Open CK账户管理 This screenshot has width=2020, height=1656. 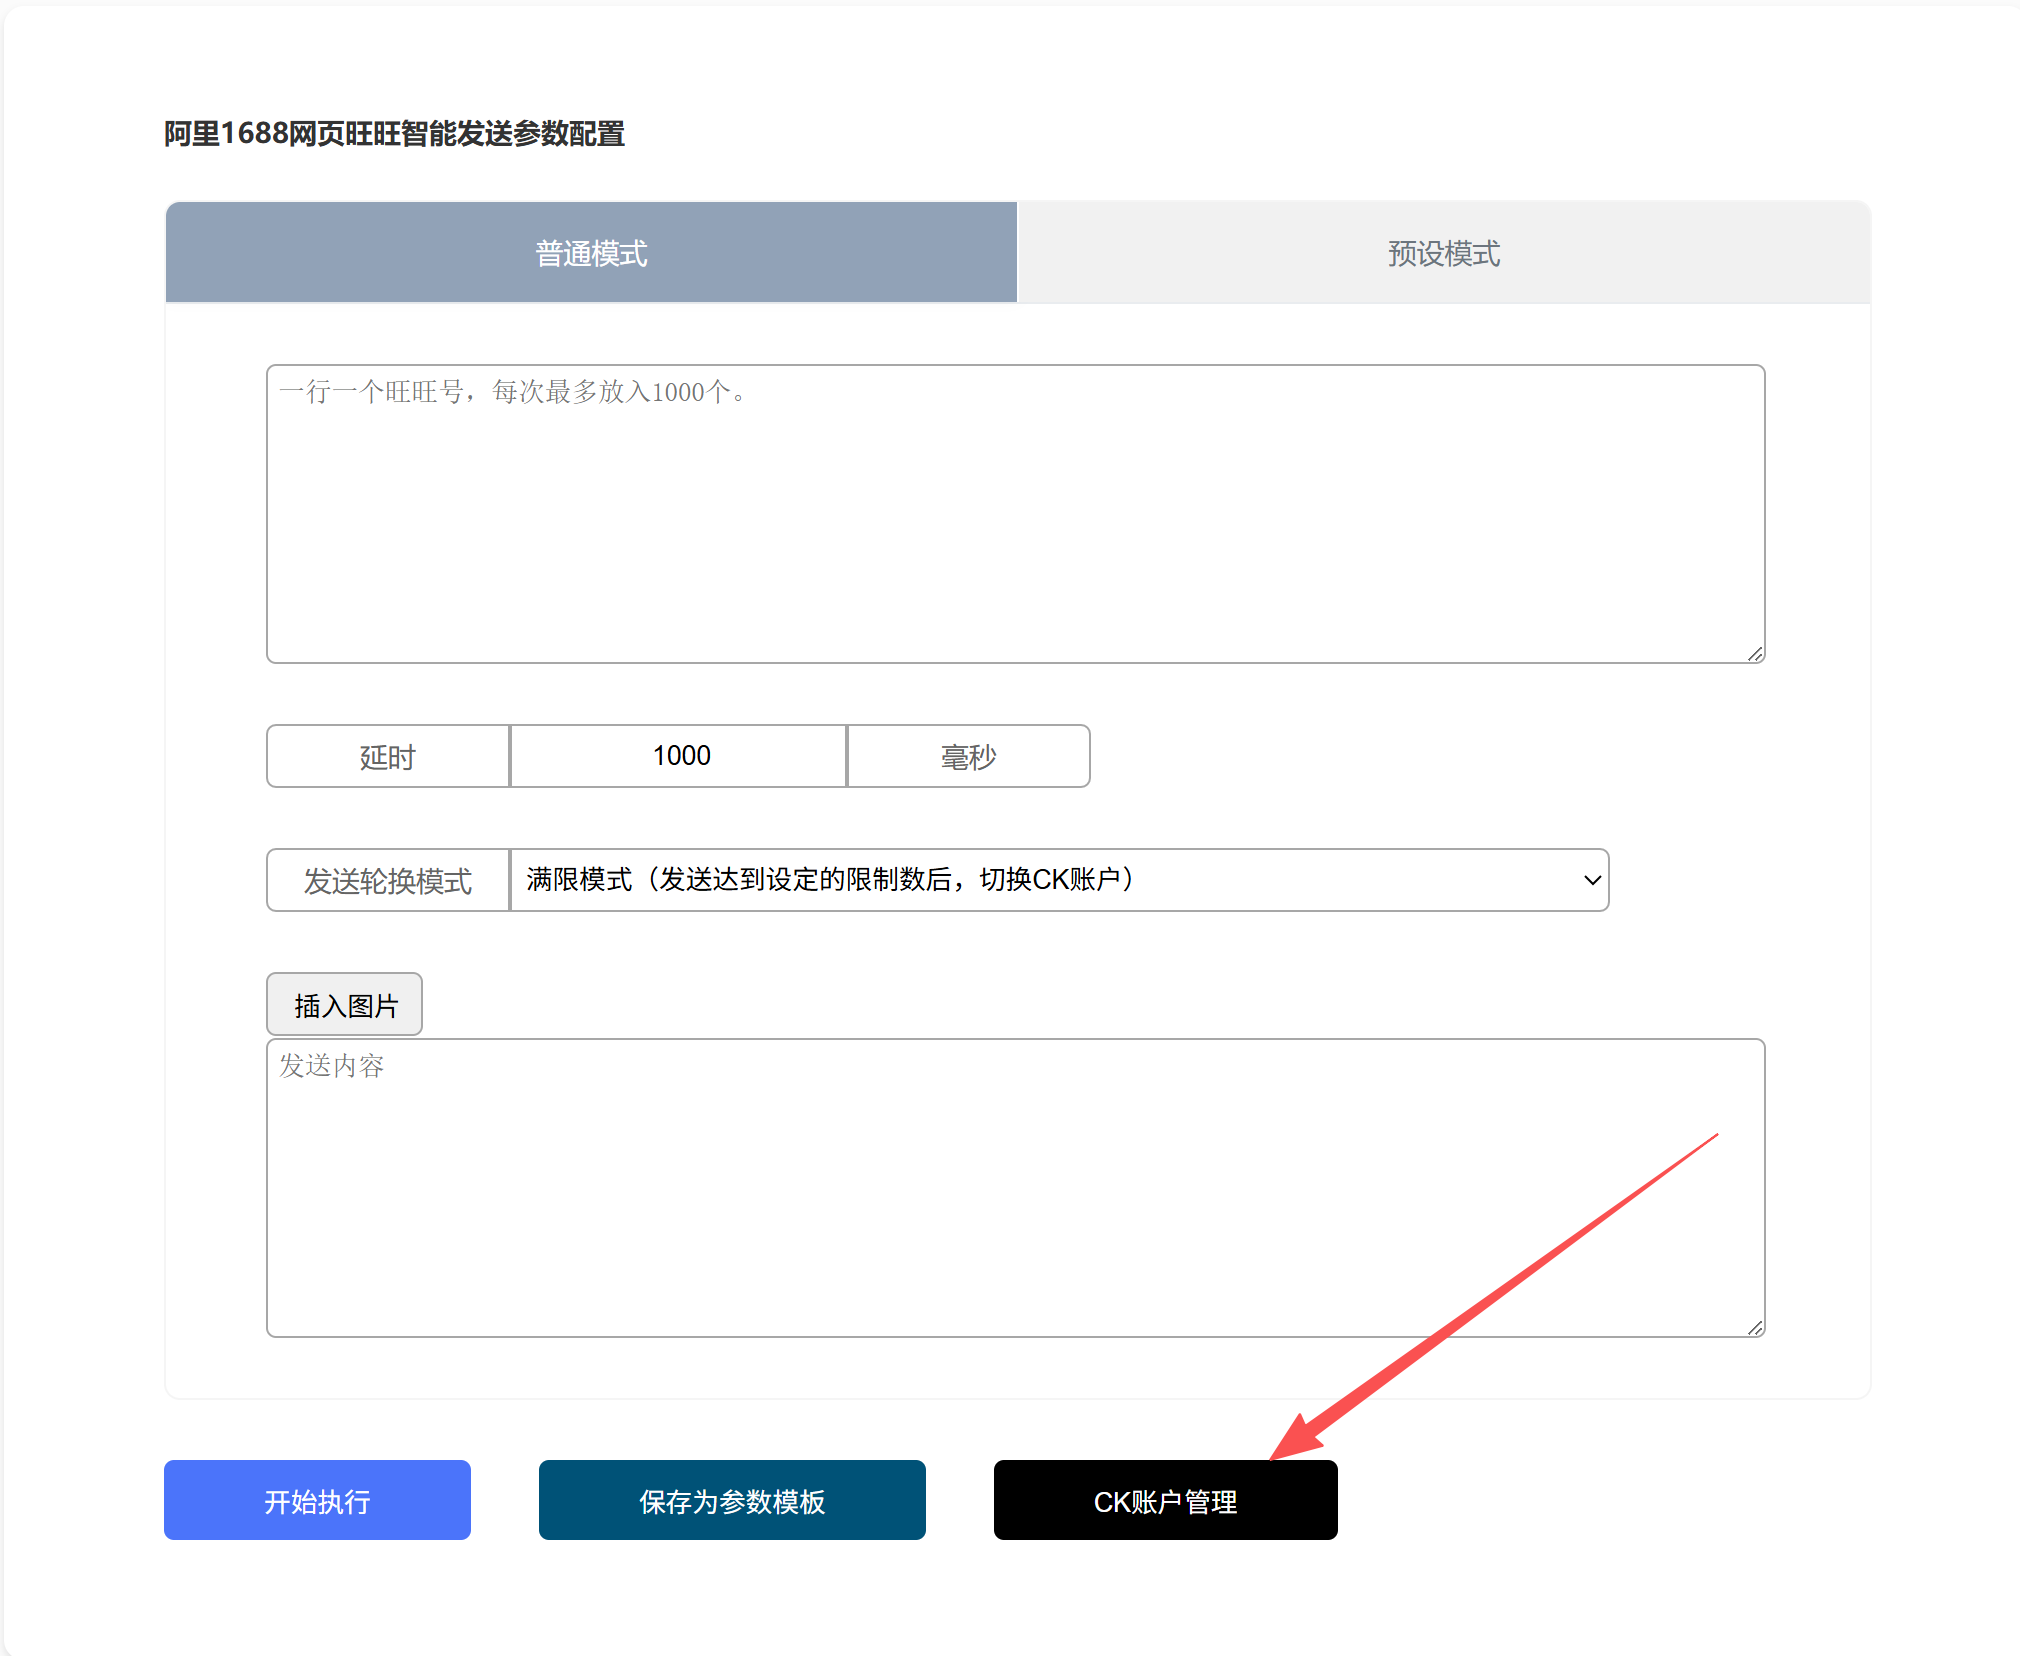tap(1165, 1500)
